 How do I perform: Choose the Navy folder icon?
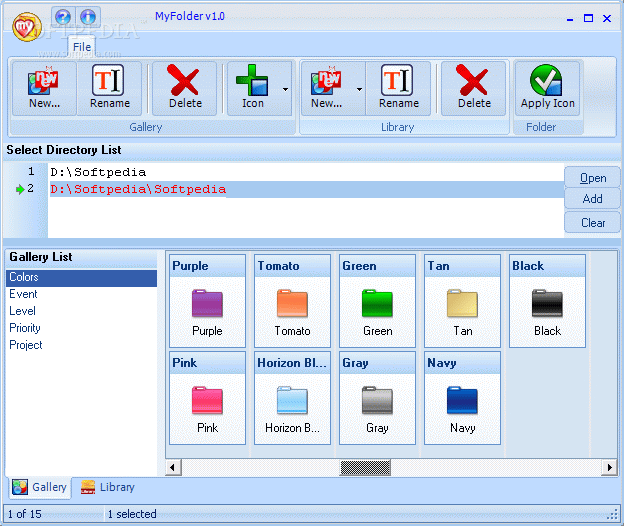point(462,400)
